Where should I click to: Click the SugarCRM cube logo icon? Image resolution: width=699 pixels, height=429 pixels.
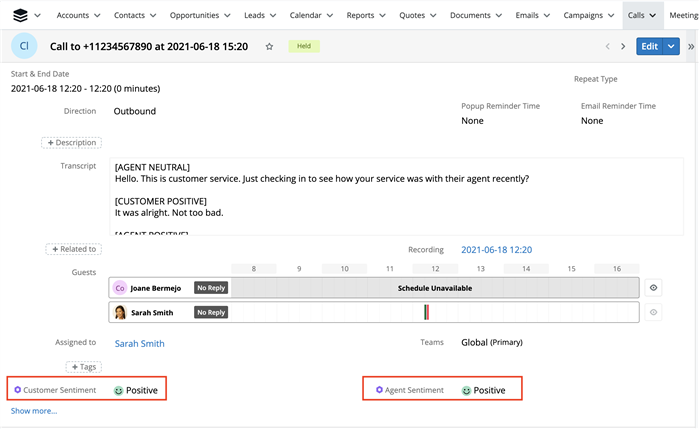(x=20, y=16)
